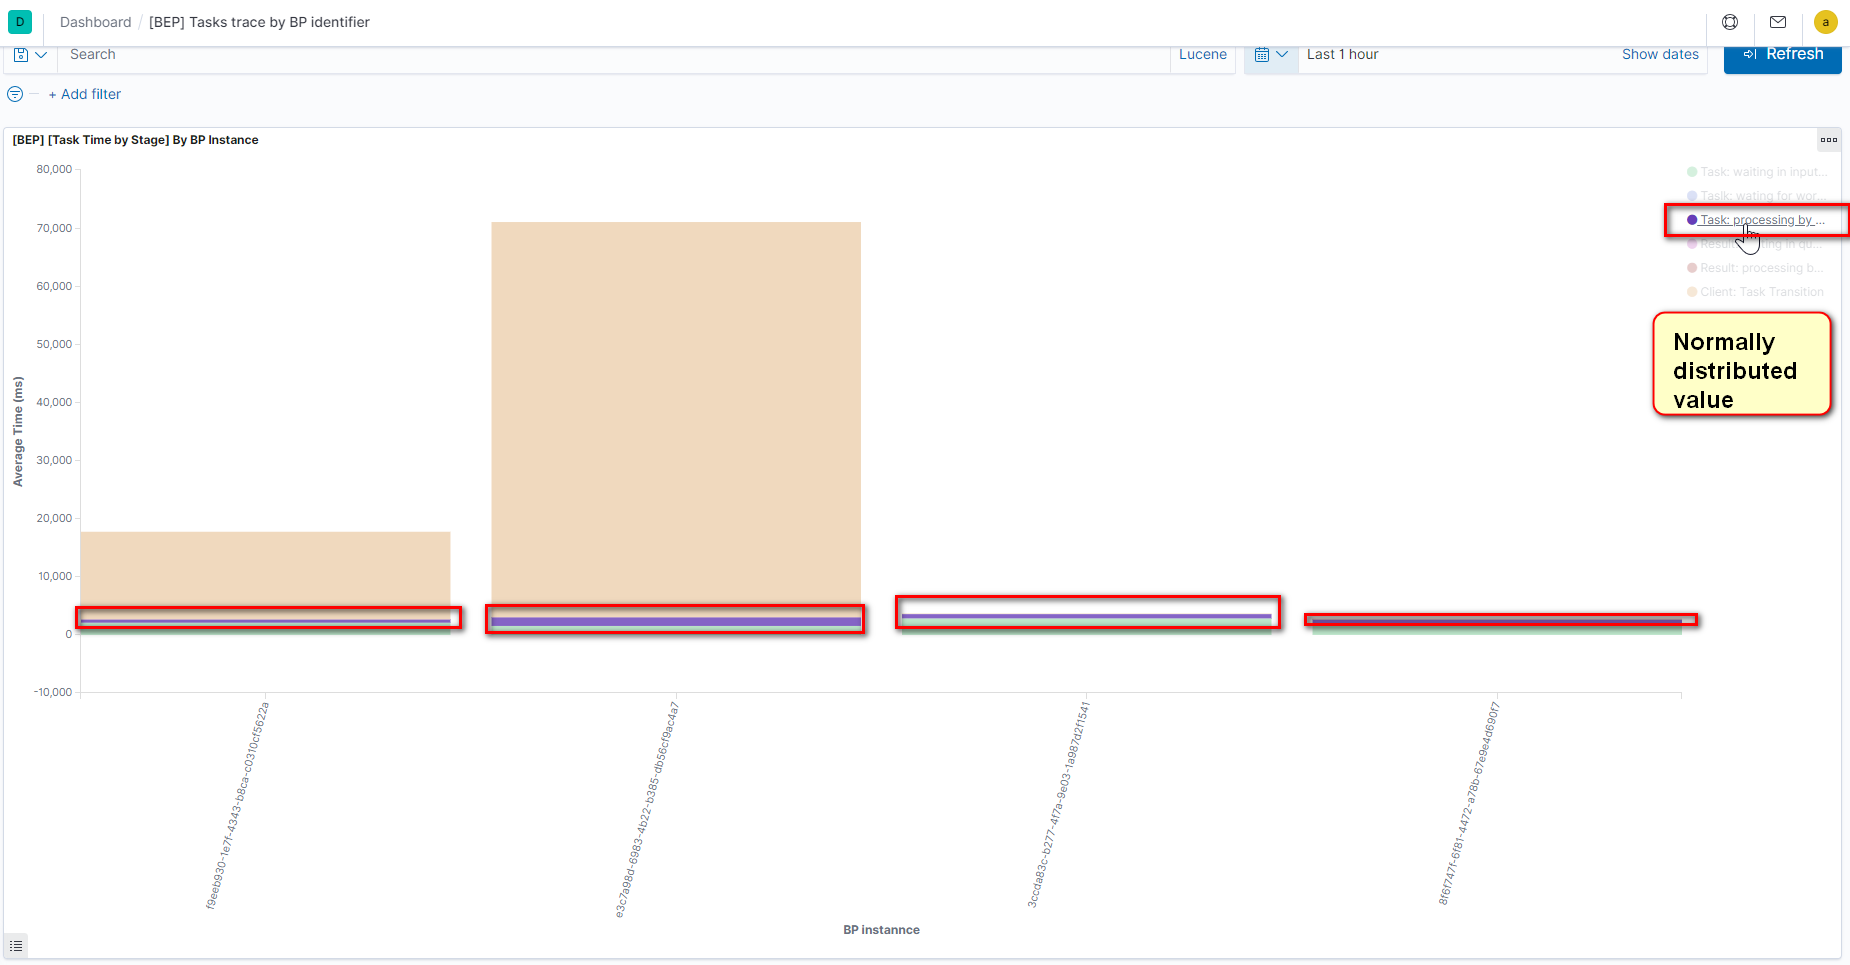The image size is (1850, 965).
Task: Click 'Result: processing' legend color dot
Action: coord(1692,268)
